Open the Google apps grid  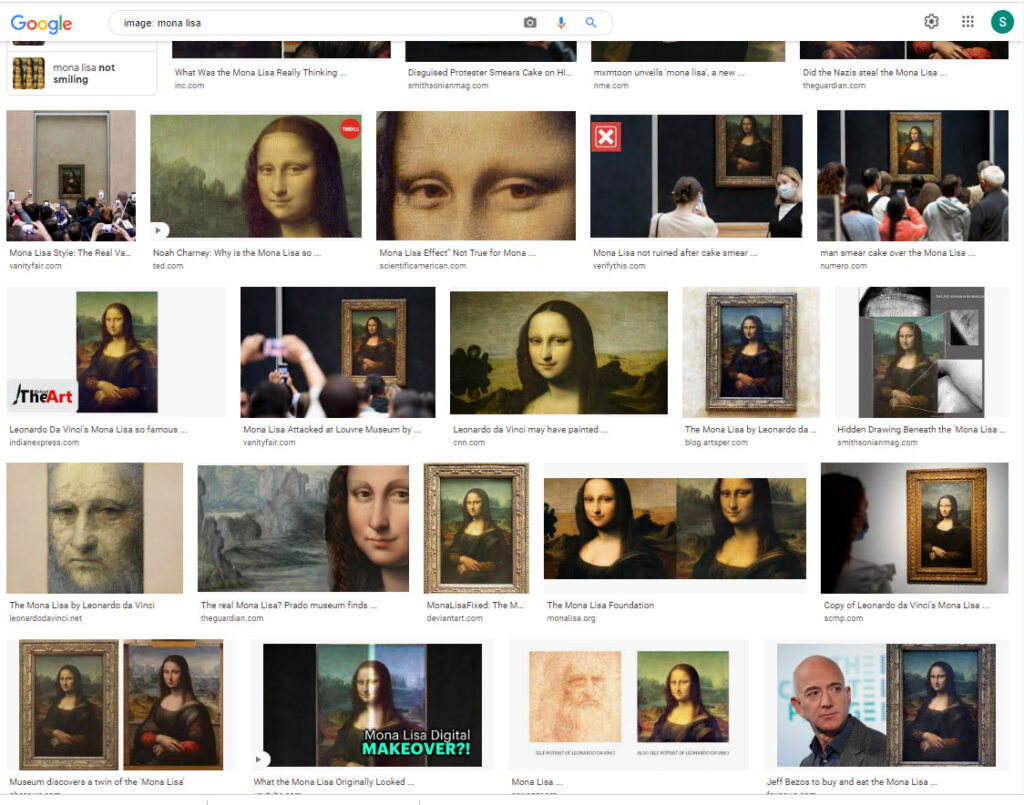click(x=967, y=22)
